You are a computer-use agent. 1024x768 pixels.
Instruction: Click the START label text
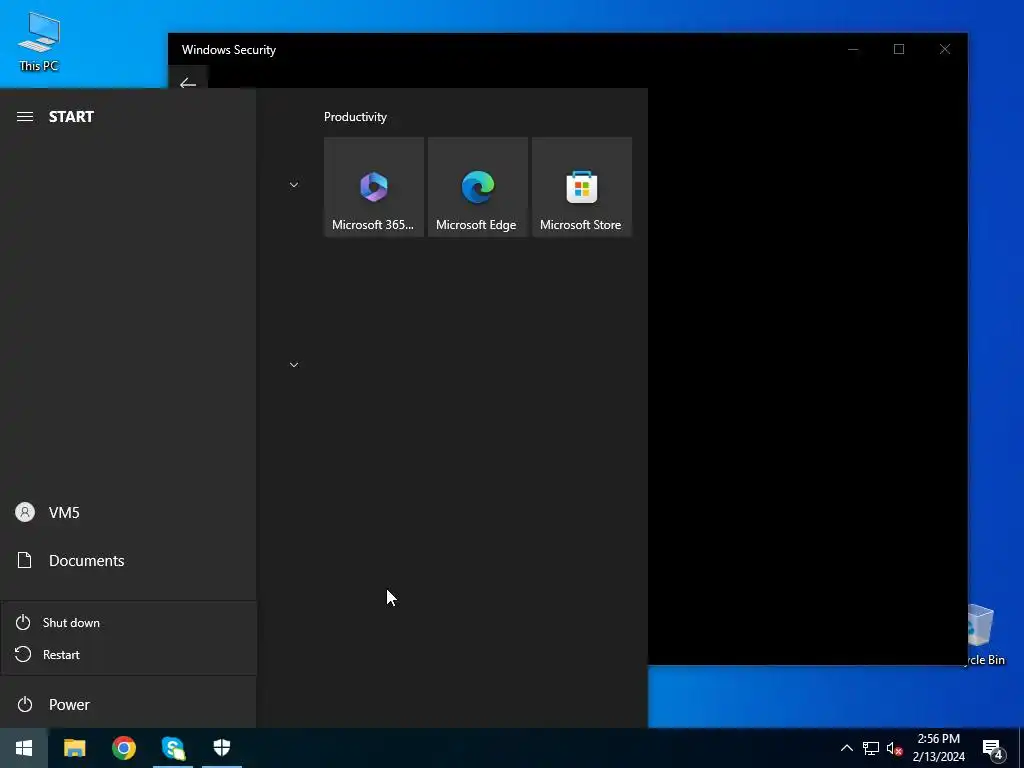[71, 117]
